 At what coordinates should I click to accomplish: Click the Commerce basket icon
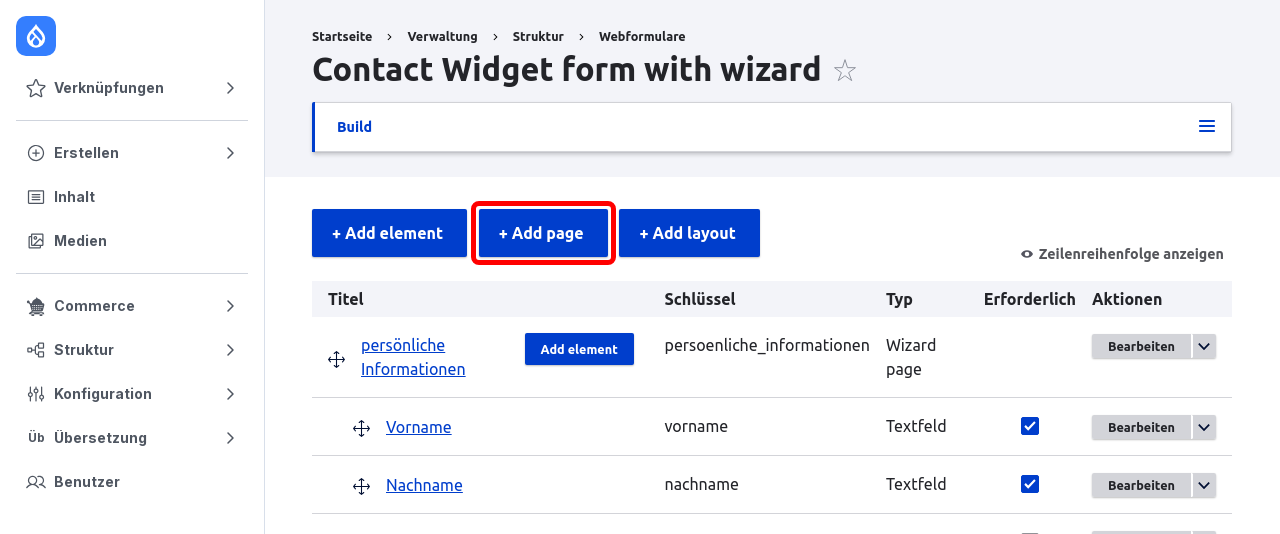(36, 306)
